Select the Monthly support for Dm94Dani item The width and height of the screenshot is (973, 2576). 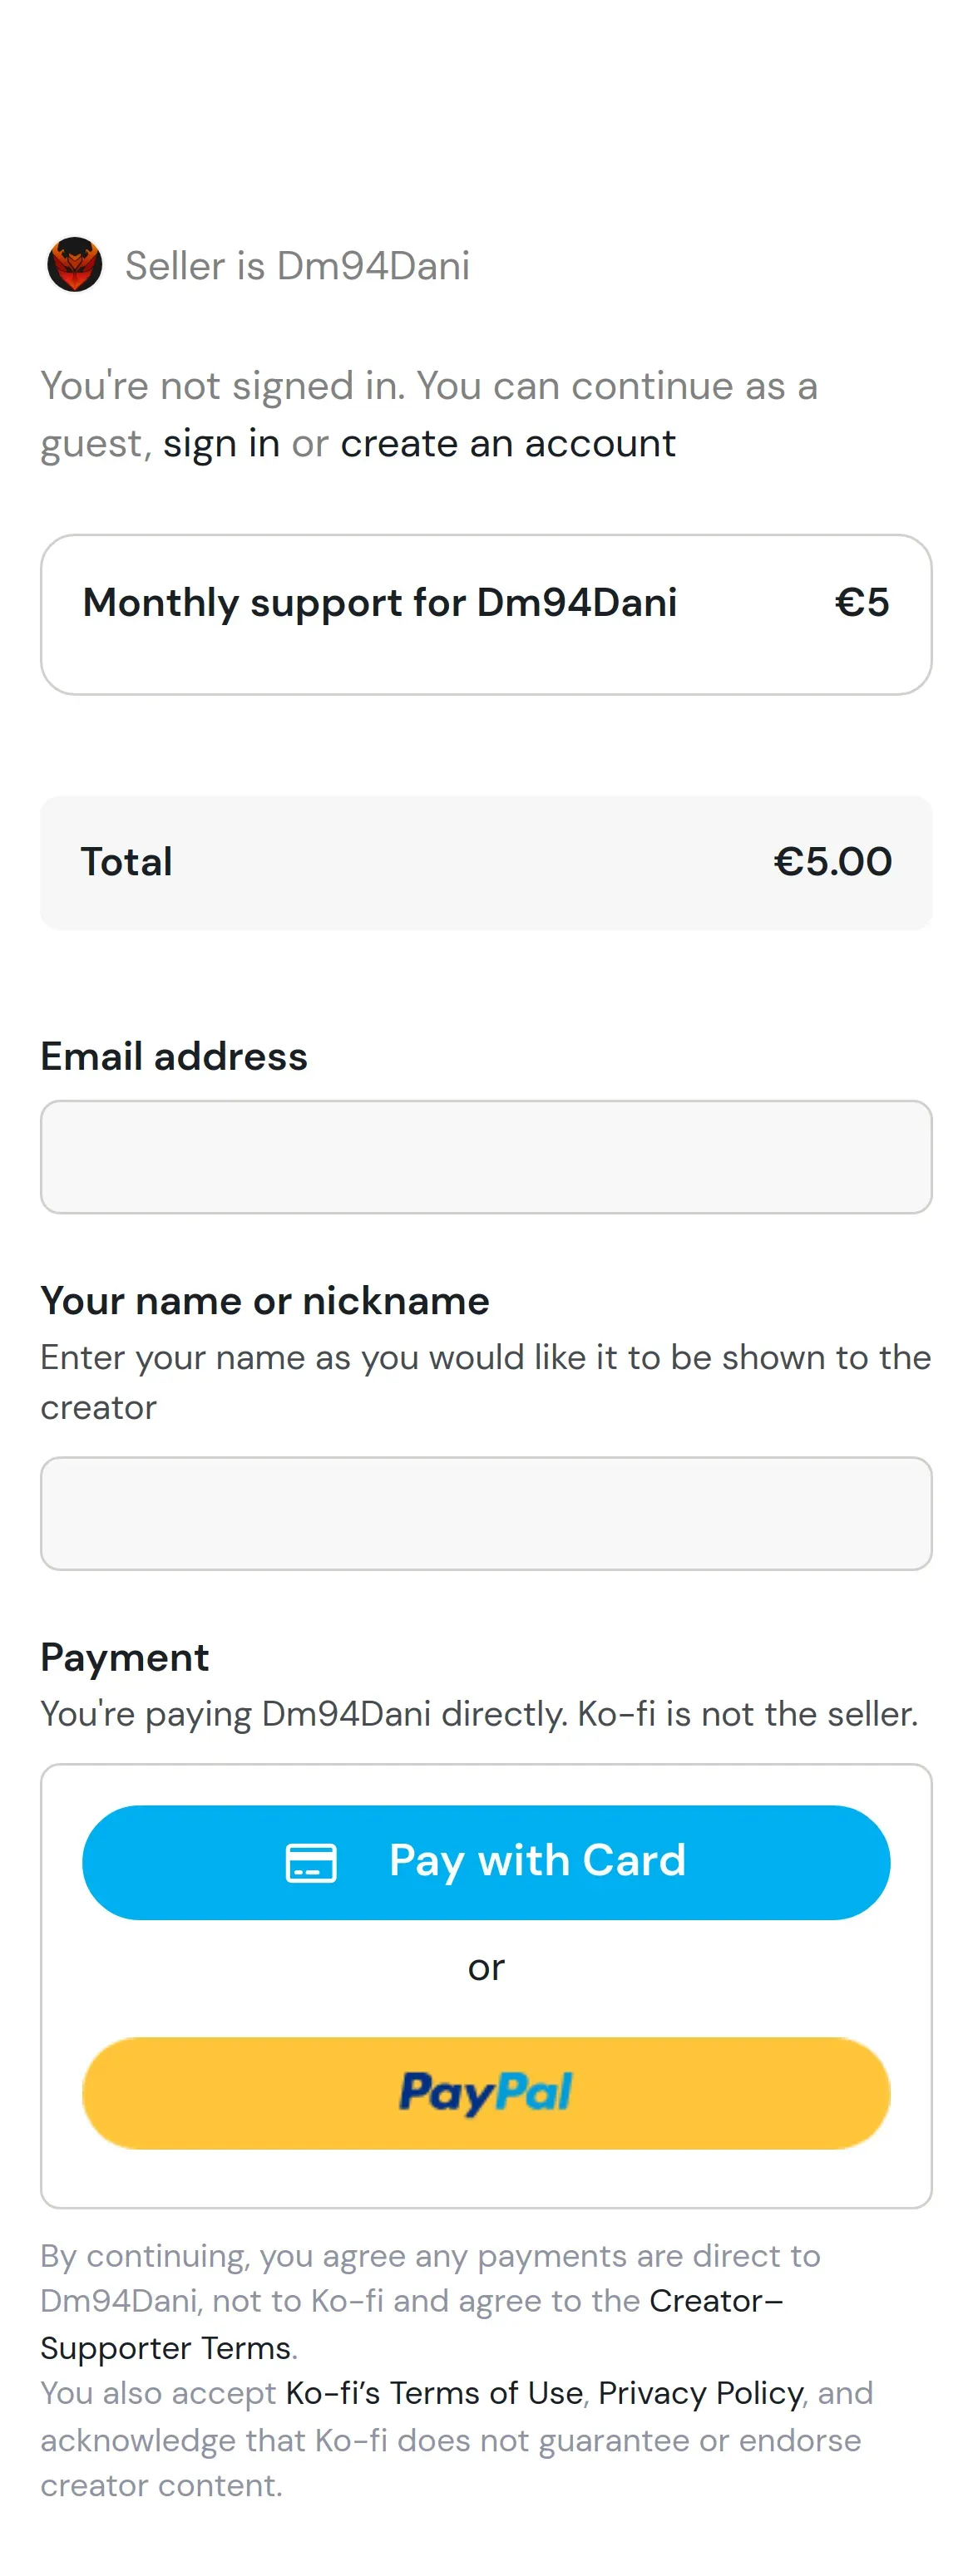486,614
